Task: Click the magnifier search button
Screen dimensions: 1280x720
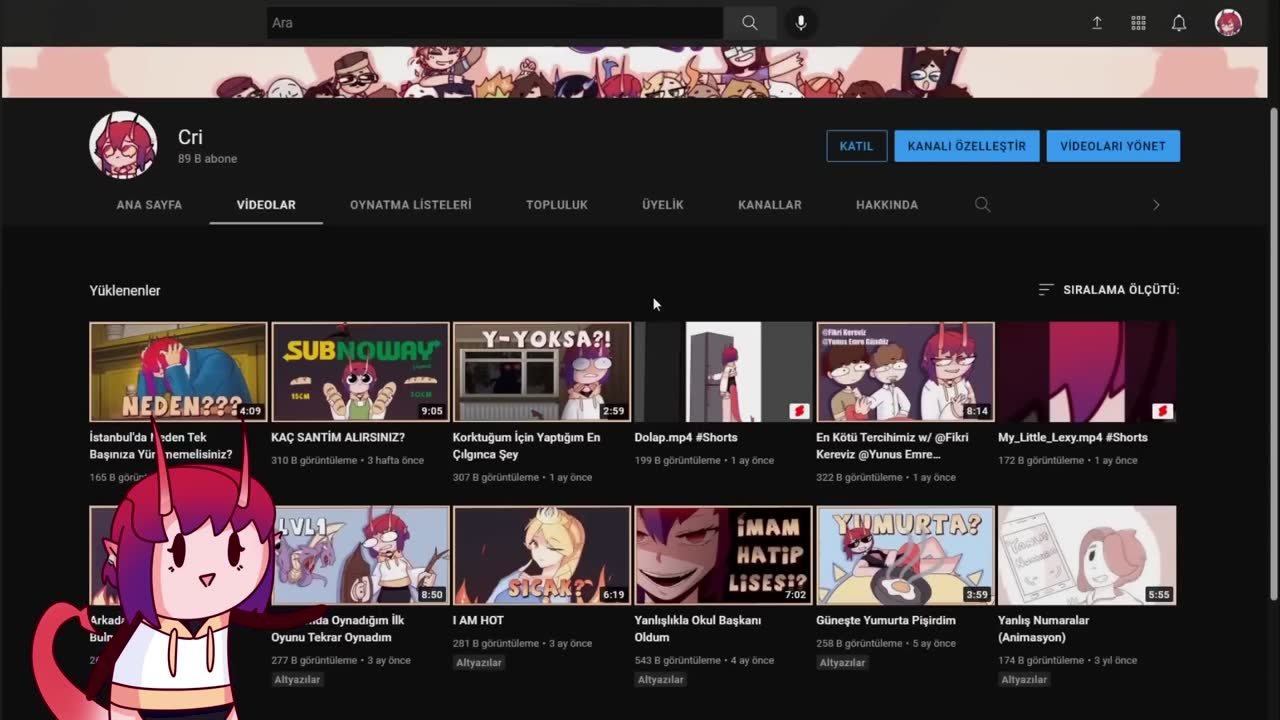Action: (x=750, y=23)
